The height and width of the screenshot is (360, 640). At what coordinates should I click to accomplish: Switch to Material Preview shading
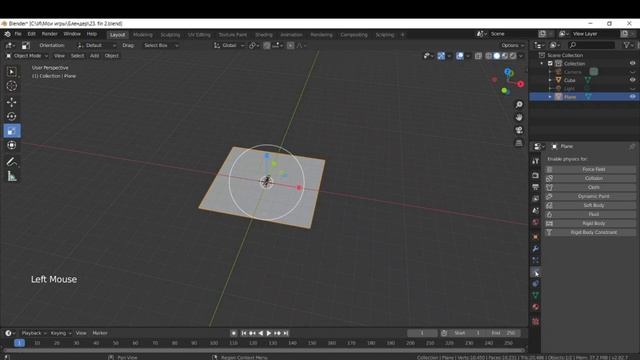505,56
